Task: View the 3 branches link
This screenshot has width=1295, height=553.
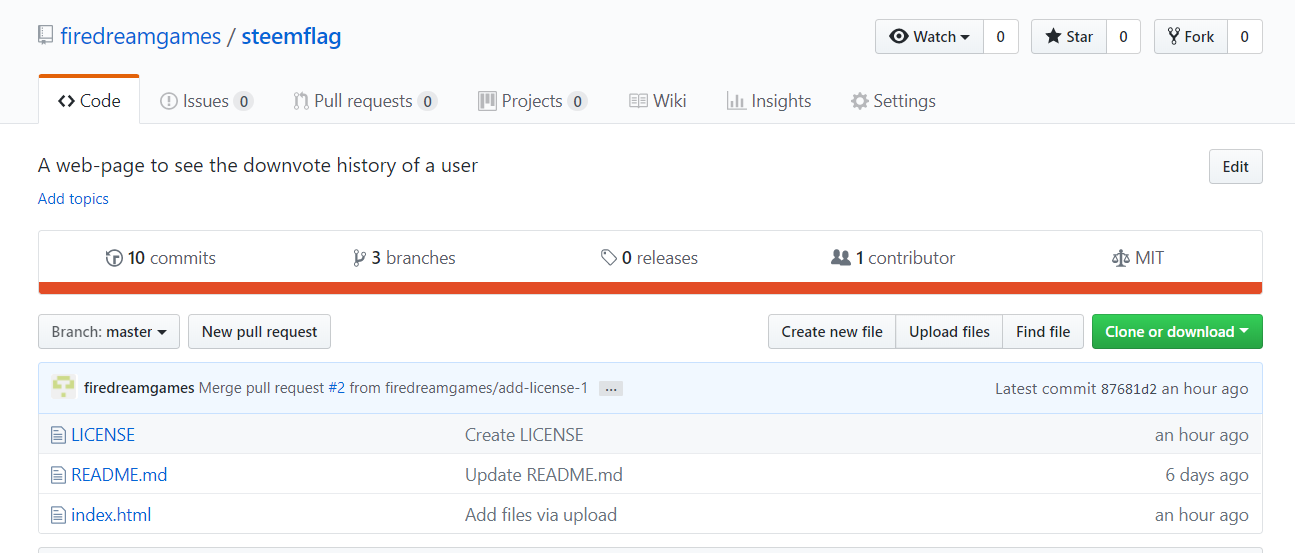Action: pos(404,258)
